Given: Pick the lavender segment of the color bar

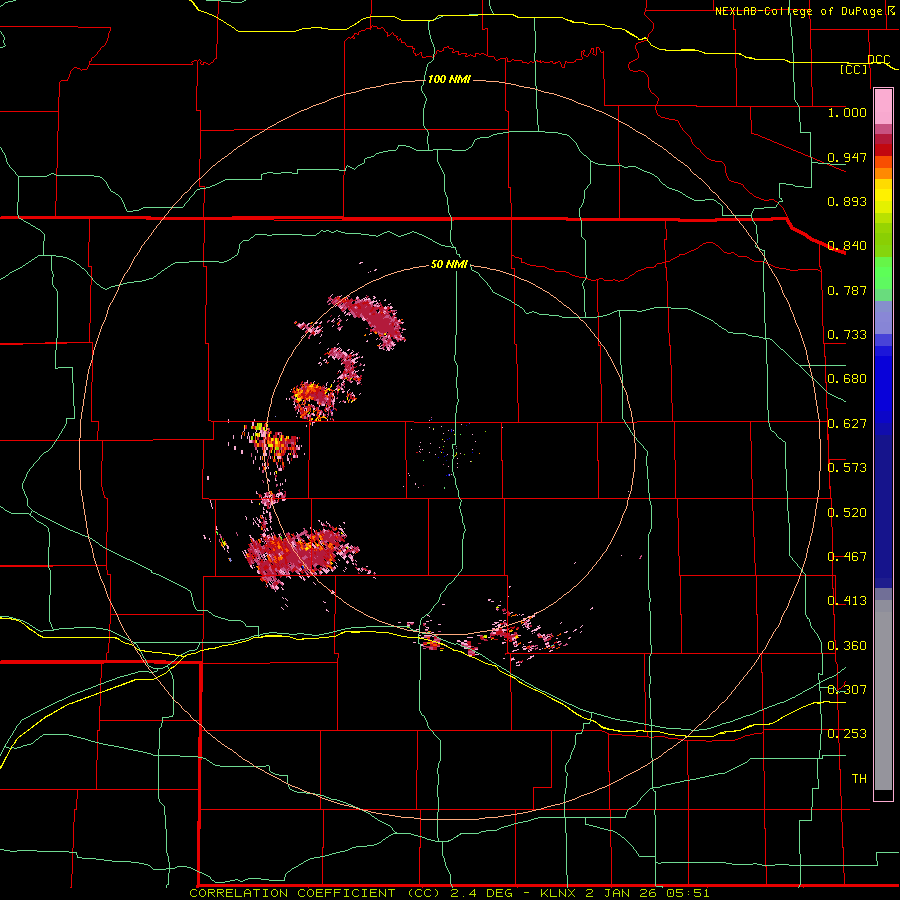Looking at the screenshot, I should click(x=883, y=317).
